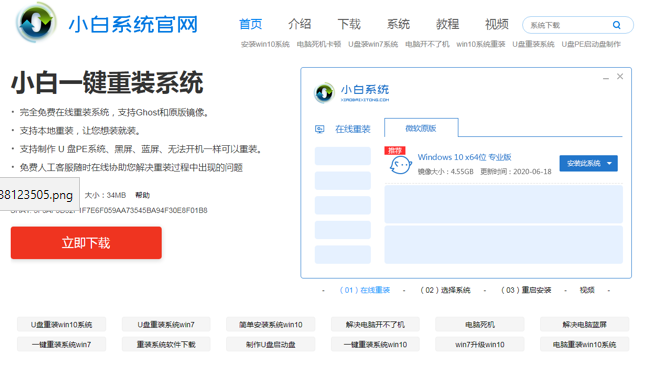
Task: Open the 电脑死机卡顿 link
Action: pyautogui.click(x=319, y=44)
